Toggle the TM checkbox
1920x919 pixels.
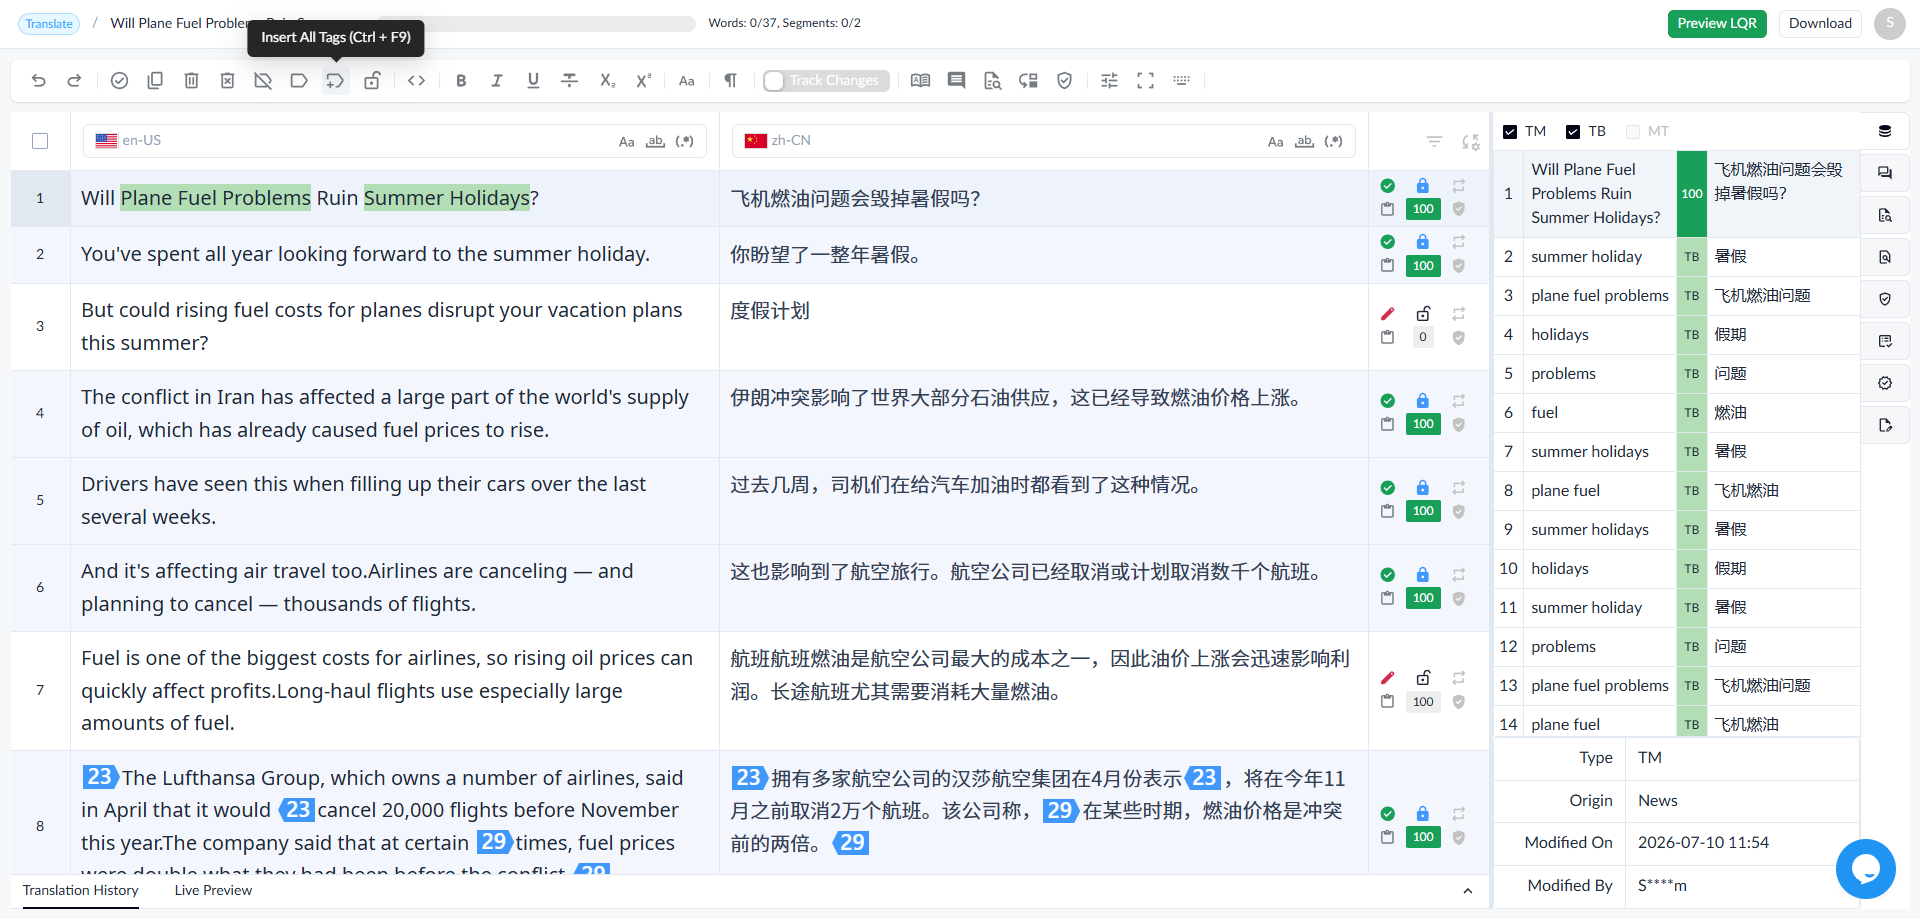pos(1510,132)
